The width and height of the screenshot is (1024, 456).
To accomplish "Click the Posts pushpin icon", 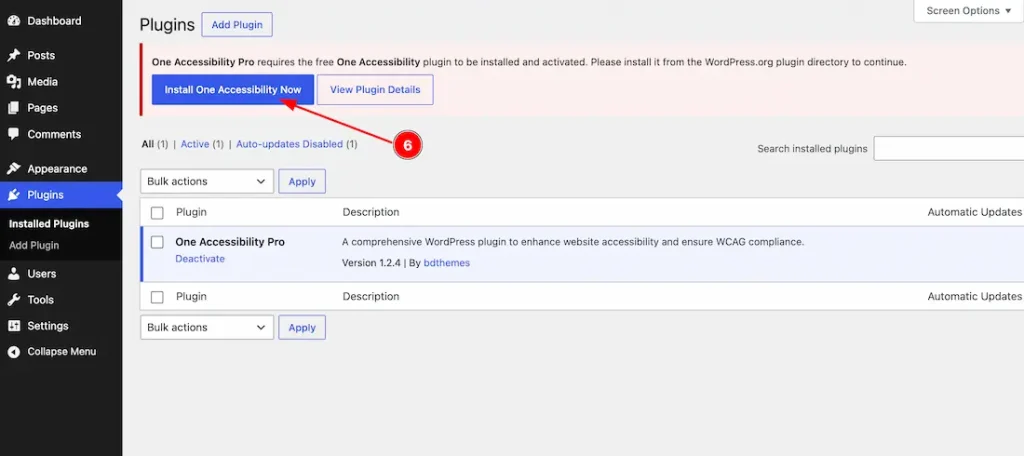I will (14, 56).
